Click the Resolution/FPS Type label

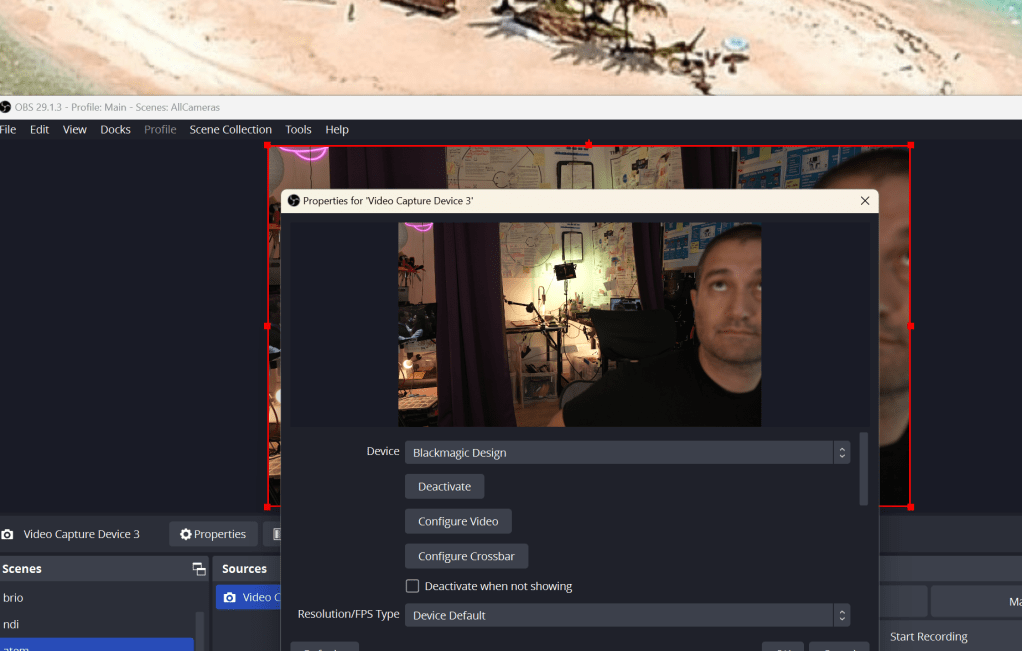[349, 614]
